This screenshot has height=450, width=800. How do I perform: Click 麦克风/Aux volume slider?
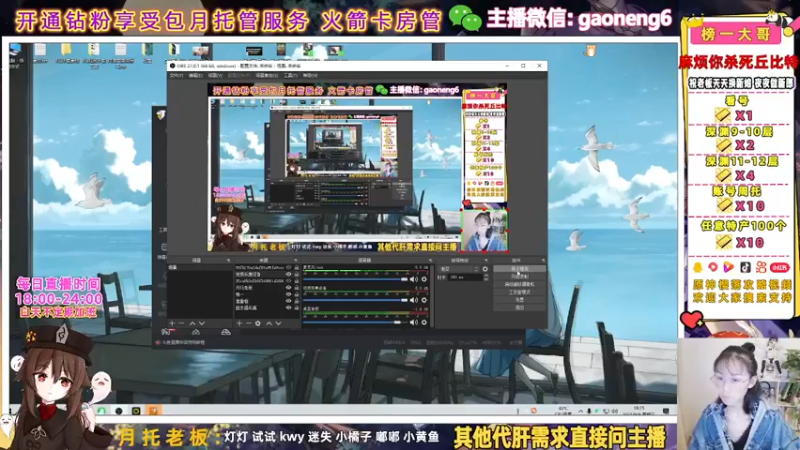click(x=356, y=279)
